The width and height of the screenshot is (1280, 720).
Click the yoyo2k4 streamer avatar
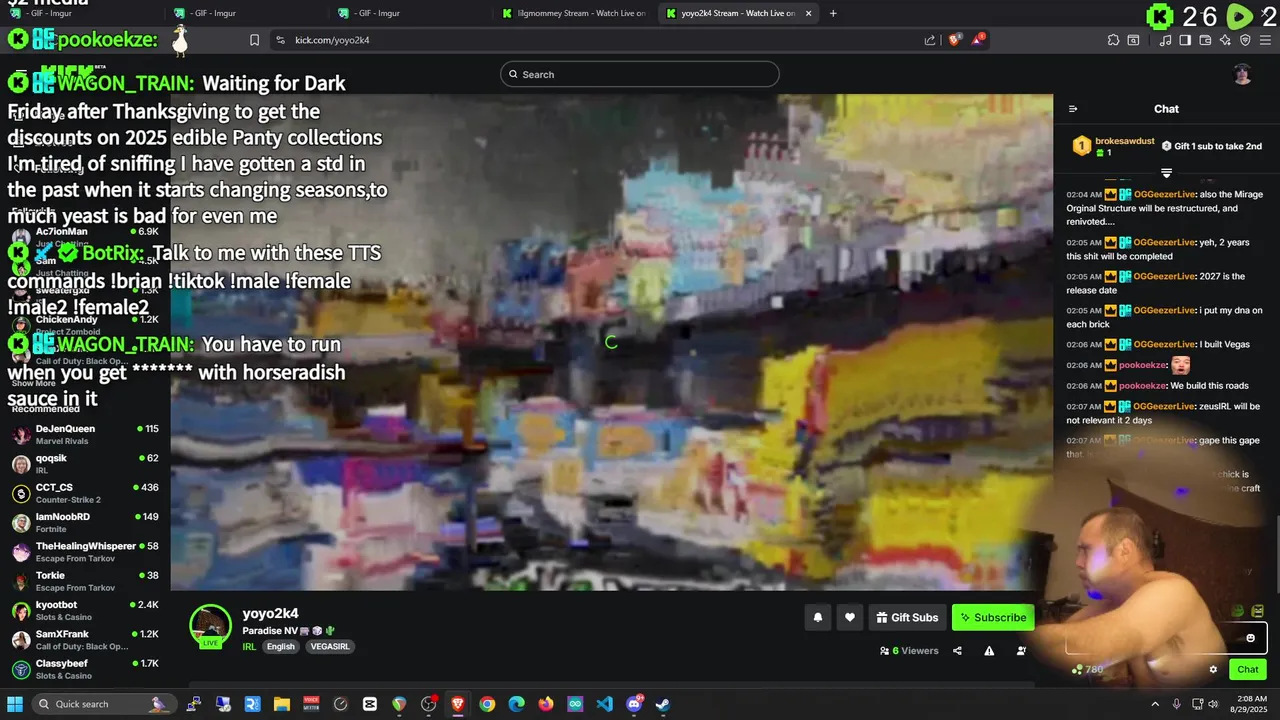(x=210, y=625)
